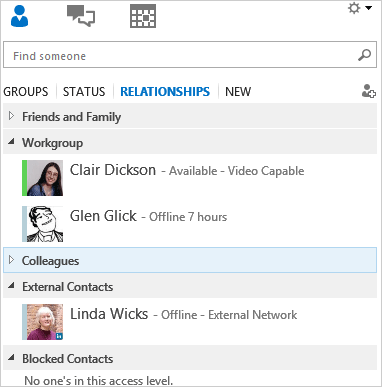Select the External Contacts header label
This screenshot has width=382, height=387.
click(67, 287)
